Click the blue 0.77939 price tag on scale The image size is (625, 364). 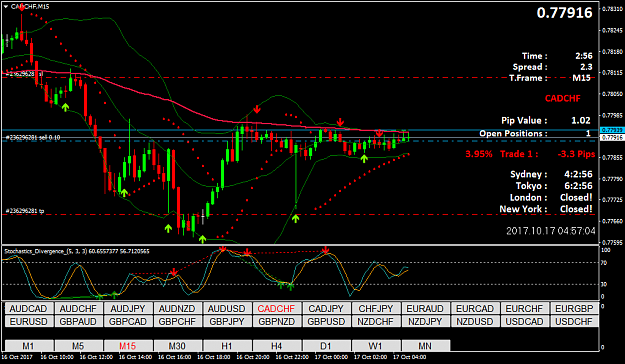coord(612,130)
